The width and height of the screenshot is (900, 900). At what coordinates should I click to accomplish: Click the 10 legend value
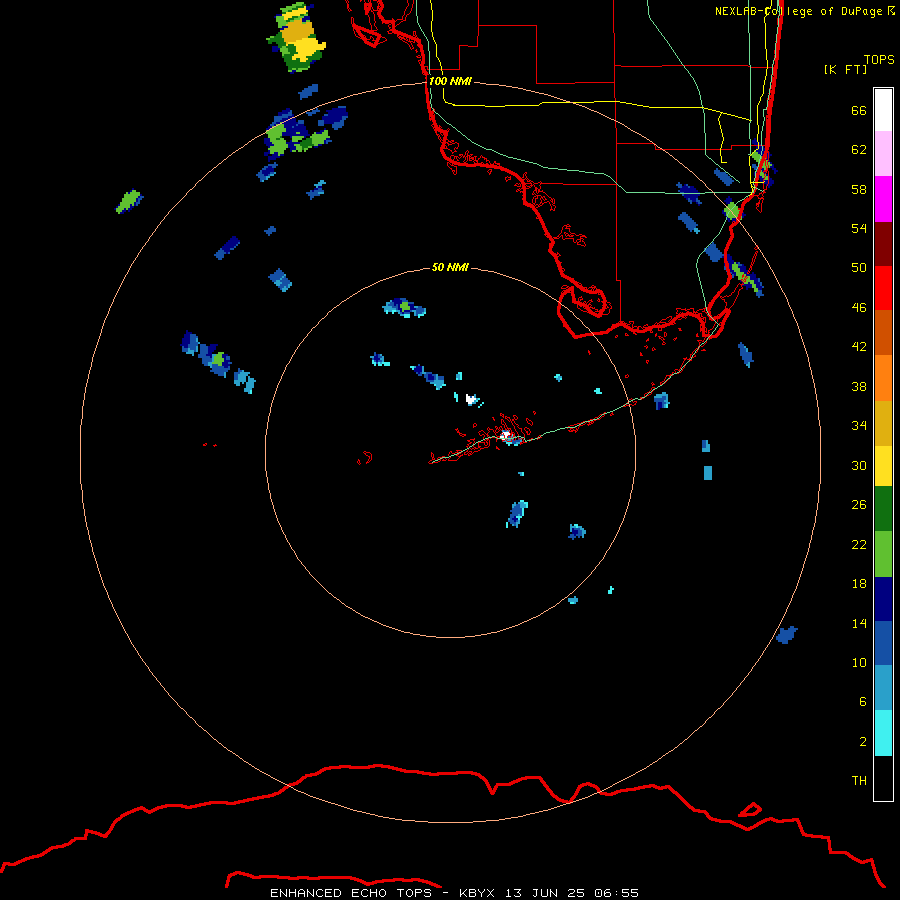[859, 662]
